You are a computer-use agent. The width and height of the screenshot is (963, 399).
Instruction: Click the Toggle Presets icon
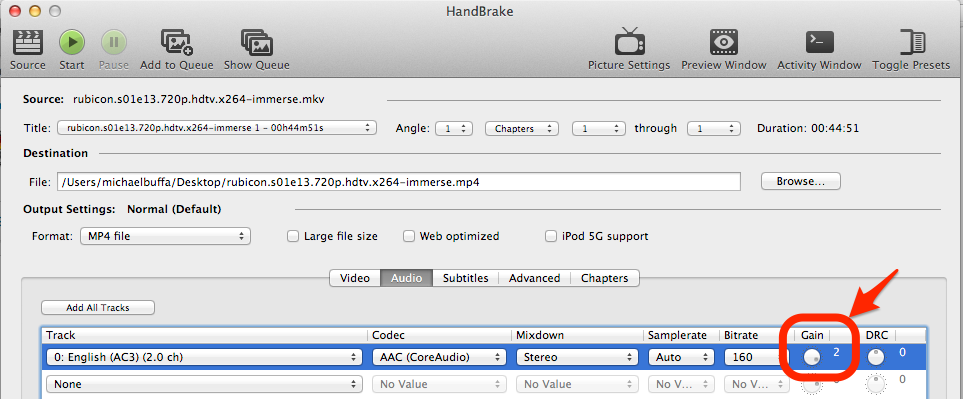tap(912, 42)
